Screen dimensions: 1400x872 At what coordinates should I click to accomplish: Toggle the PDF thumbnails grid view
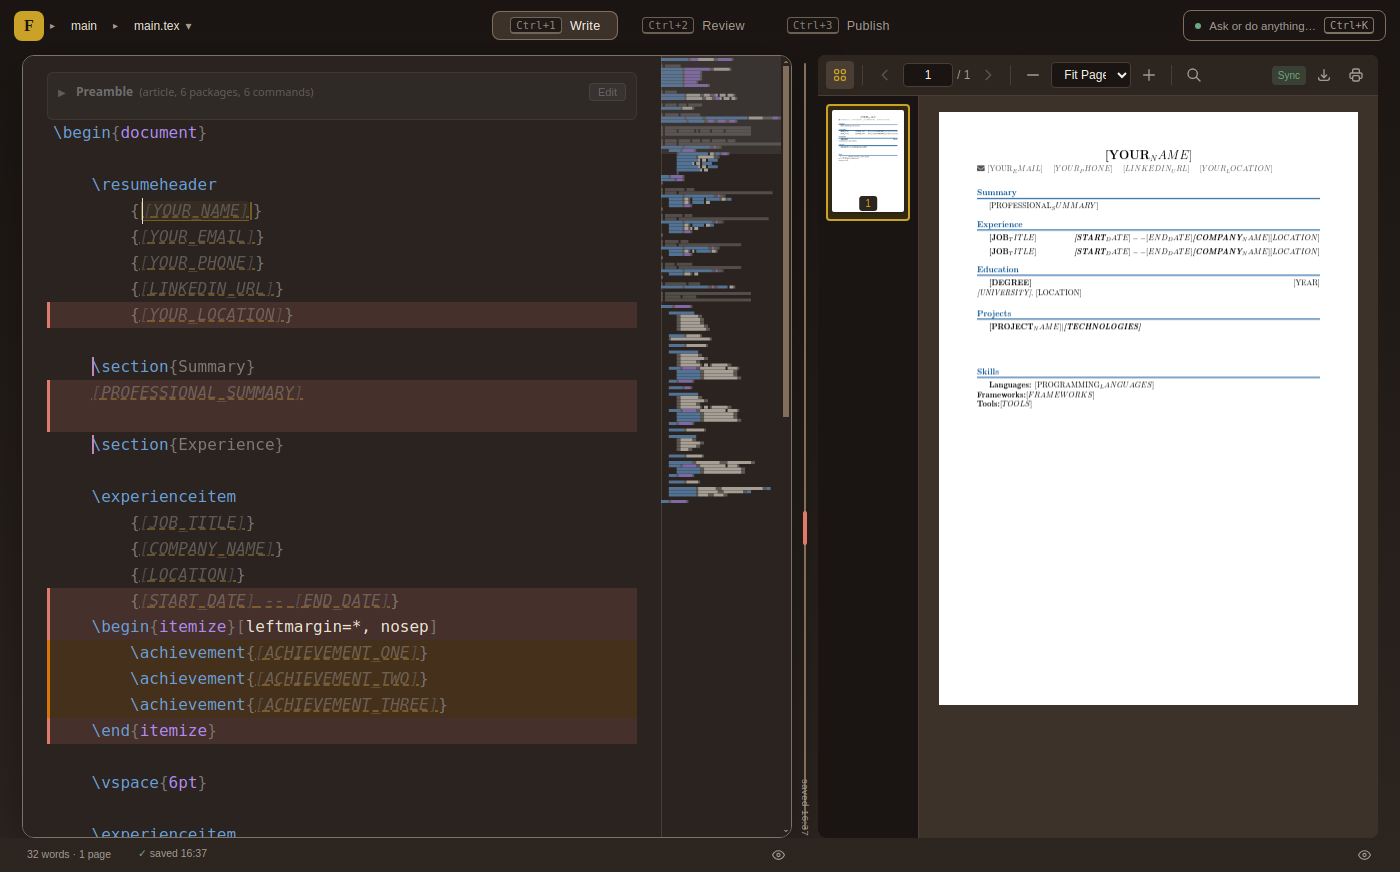coord(840,75)
